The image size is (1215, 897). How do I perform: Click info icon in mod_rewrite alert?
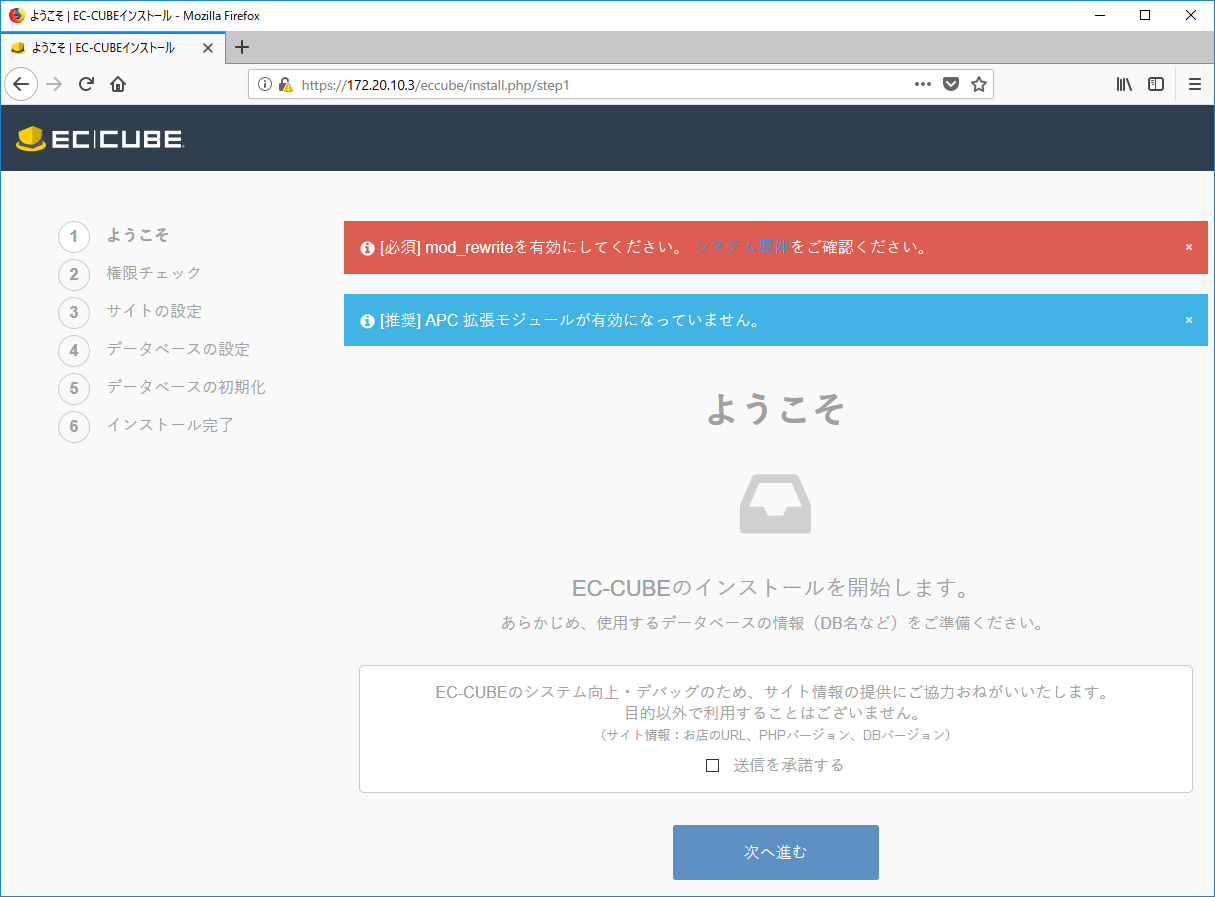(x=367, y=247)
